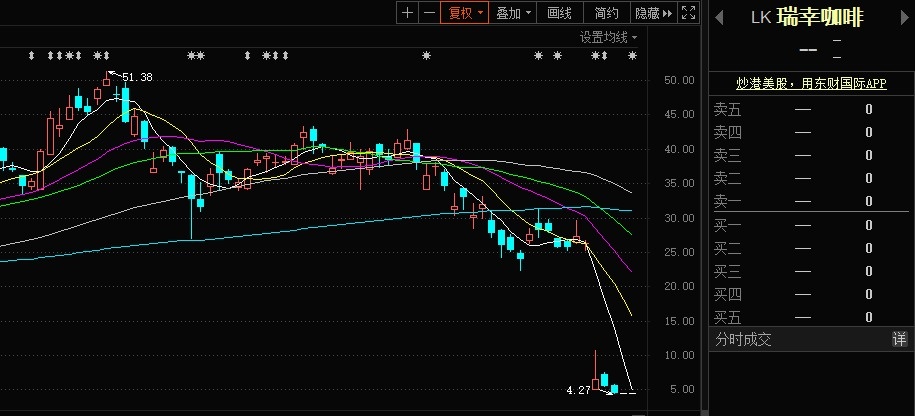
Task: Go to previous stock with left arrow
Action: (719, 17)
